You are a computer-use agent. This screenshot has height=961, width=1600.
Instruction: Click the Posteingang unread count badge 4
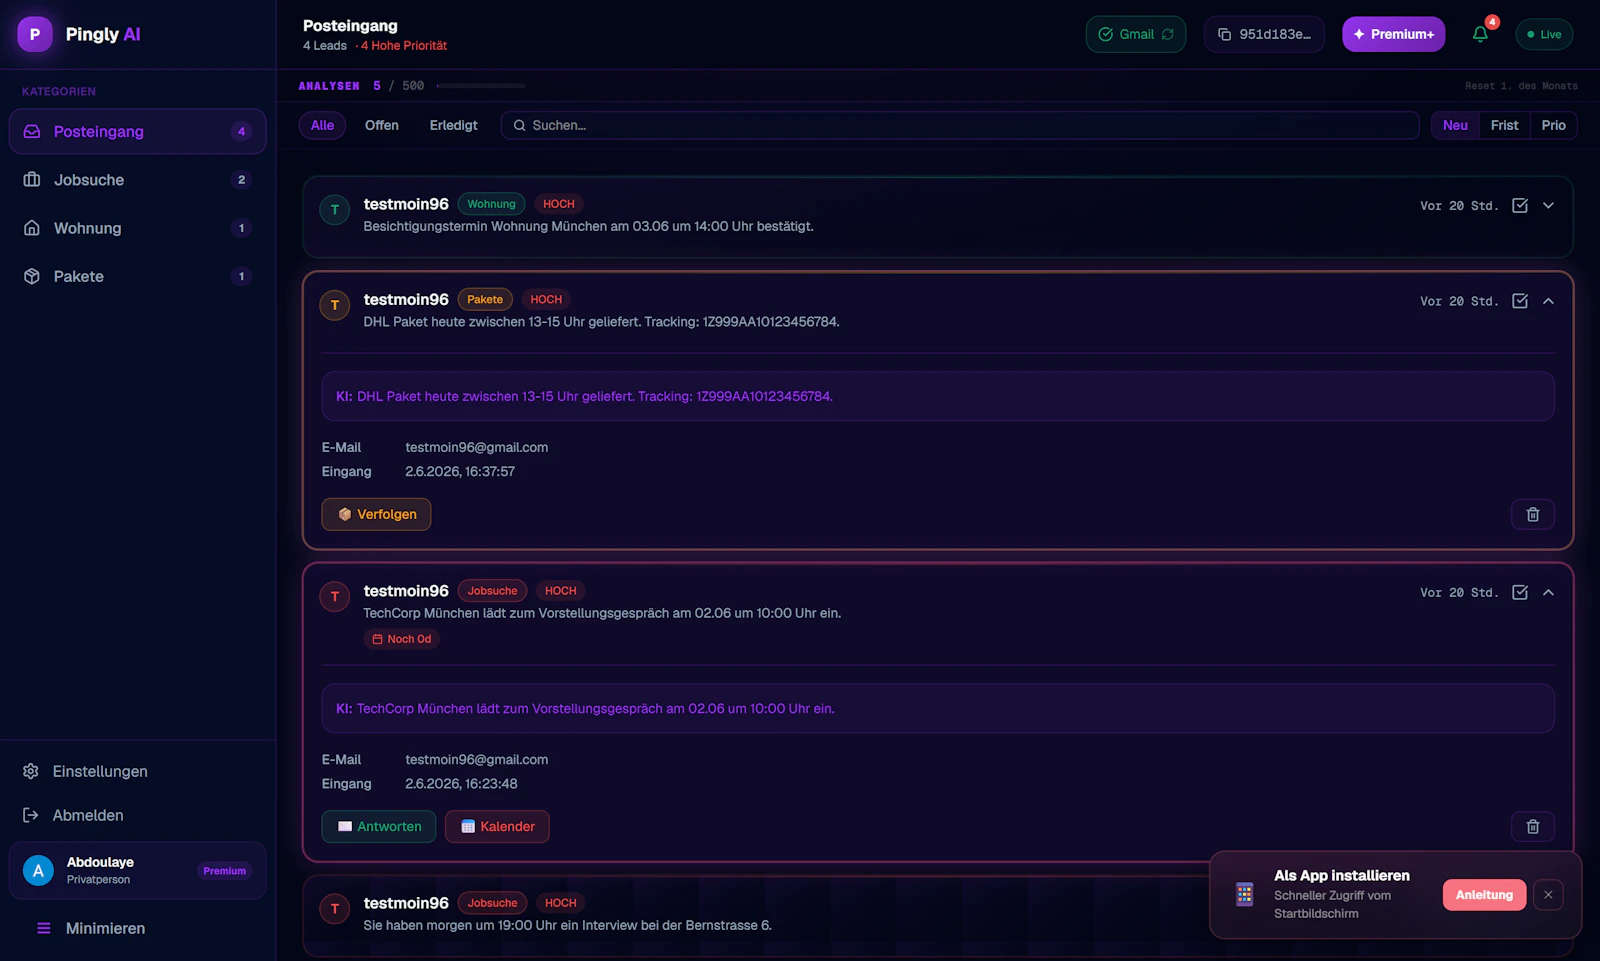(x=241, y=131)
